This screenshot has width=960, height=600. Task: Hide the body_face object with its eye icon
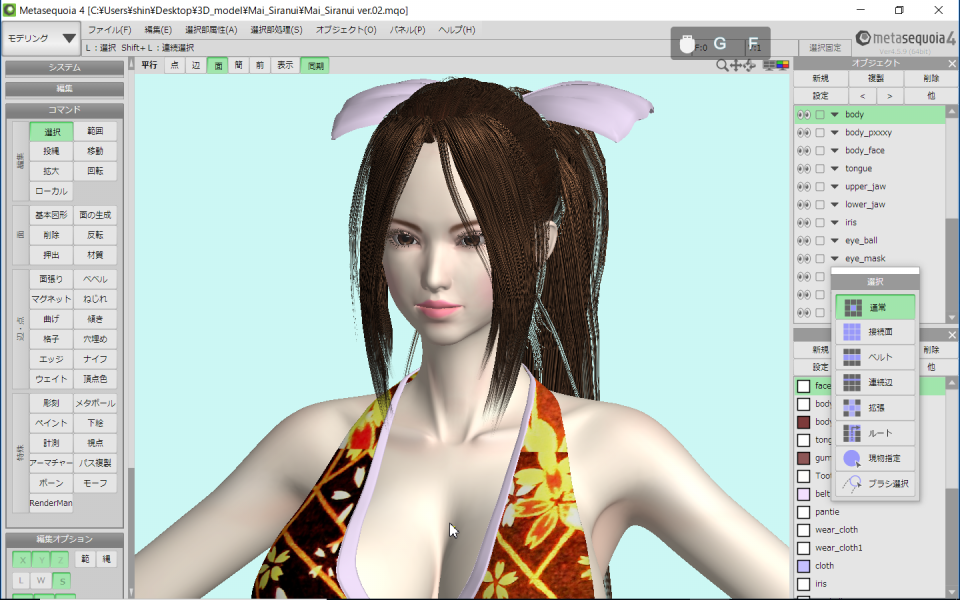803,151
